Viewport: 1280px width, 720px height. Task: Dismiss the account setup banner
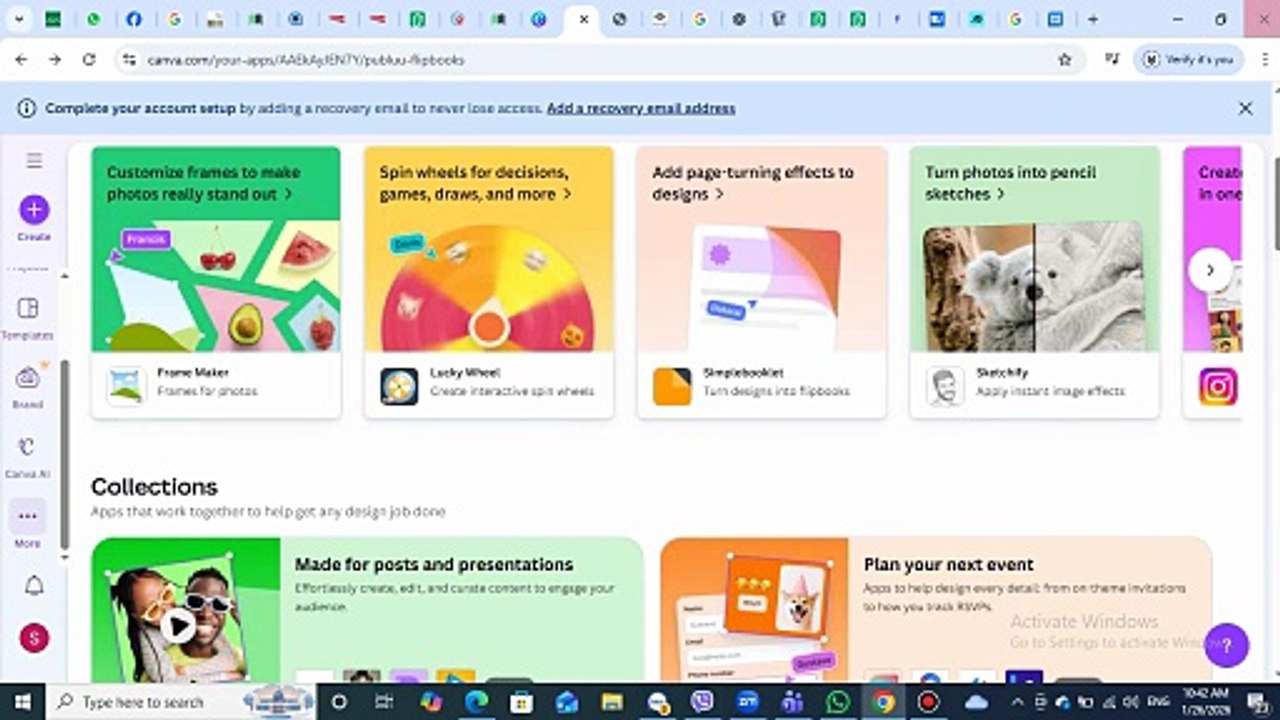pos(1245,108)
